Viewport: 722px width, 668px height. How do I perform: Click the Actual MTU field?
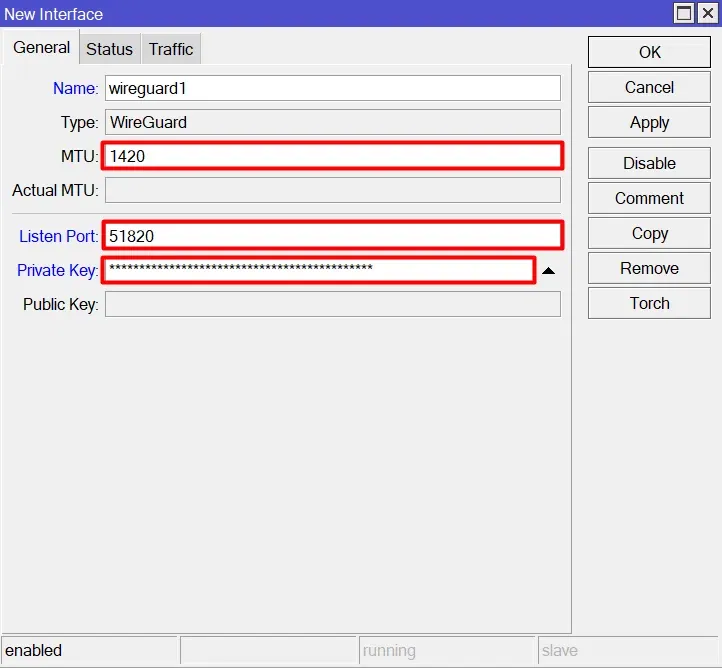coord(332,190)
